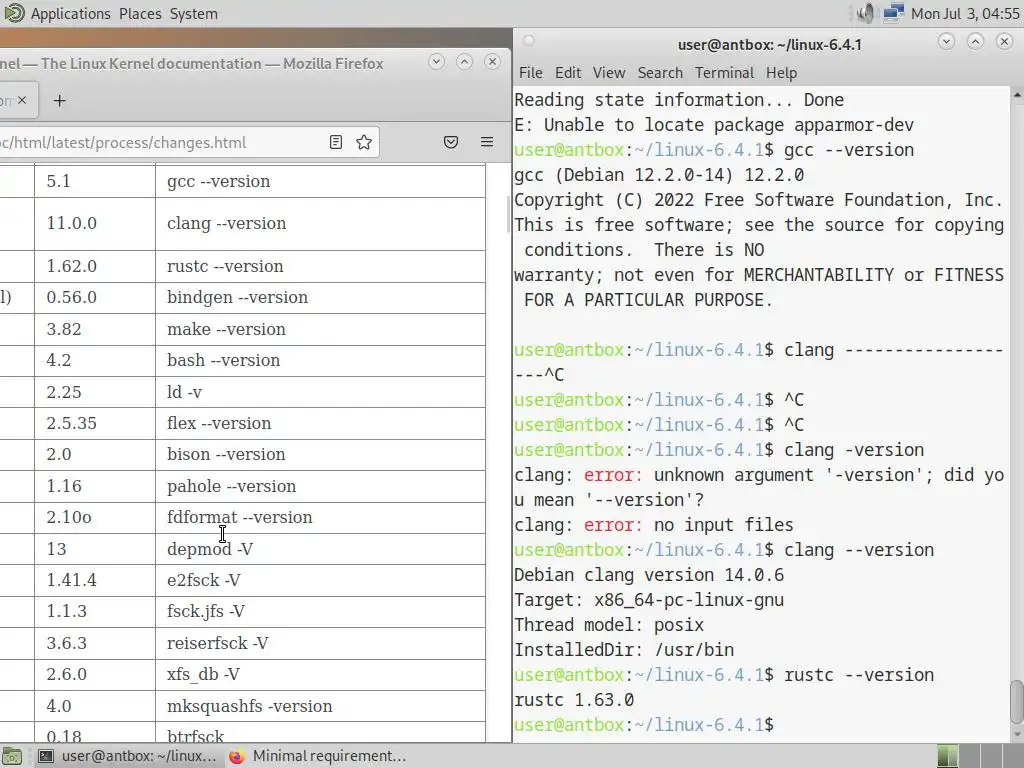Minimize the terminal window with the down-chevron button
The image size is (1024, 768).
click(946, 42)
